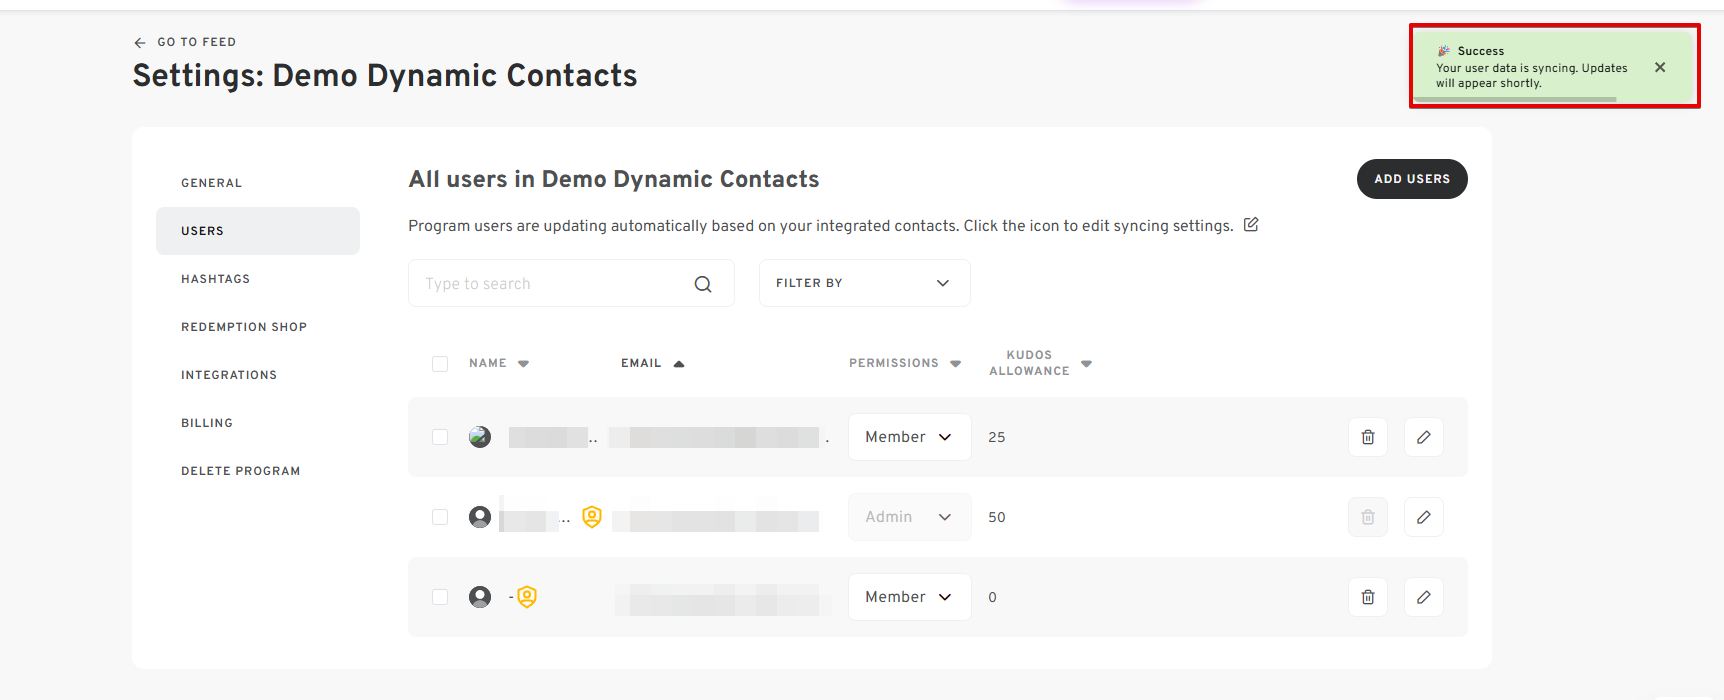This screenshot has width=1724, height=700.
Task: Delete the third user with trash icon
Action: point(1367,597)
